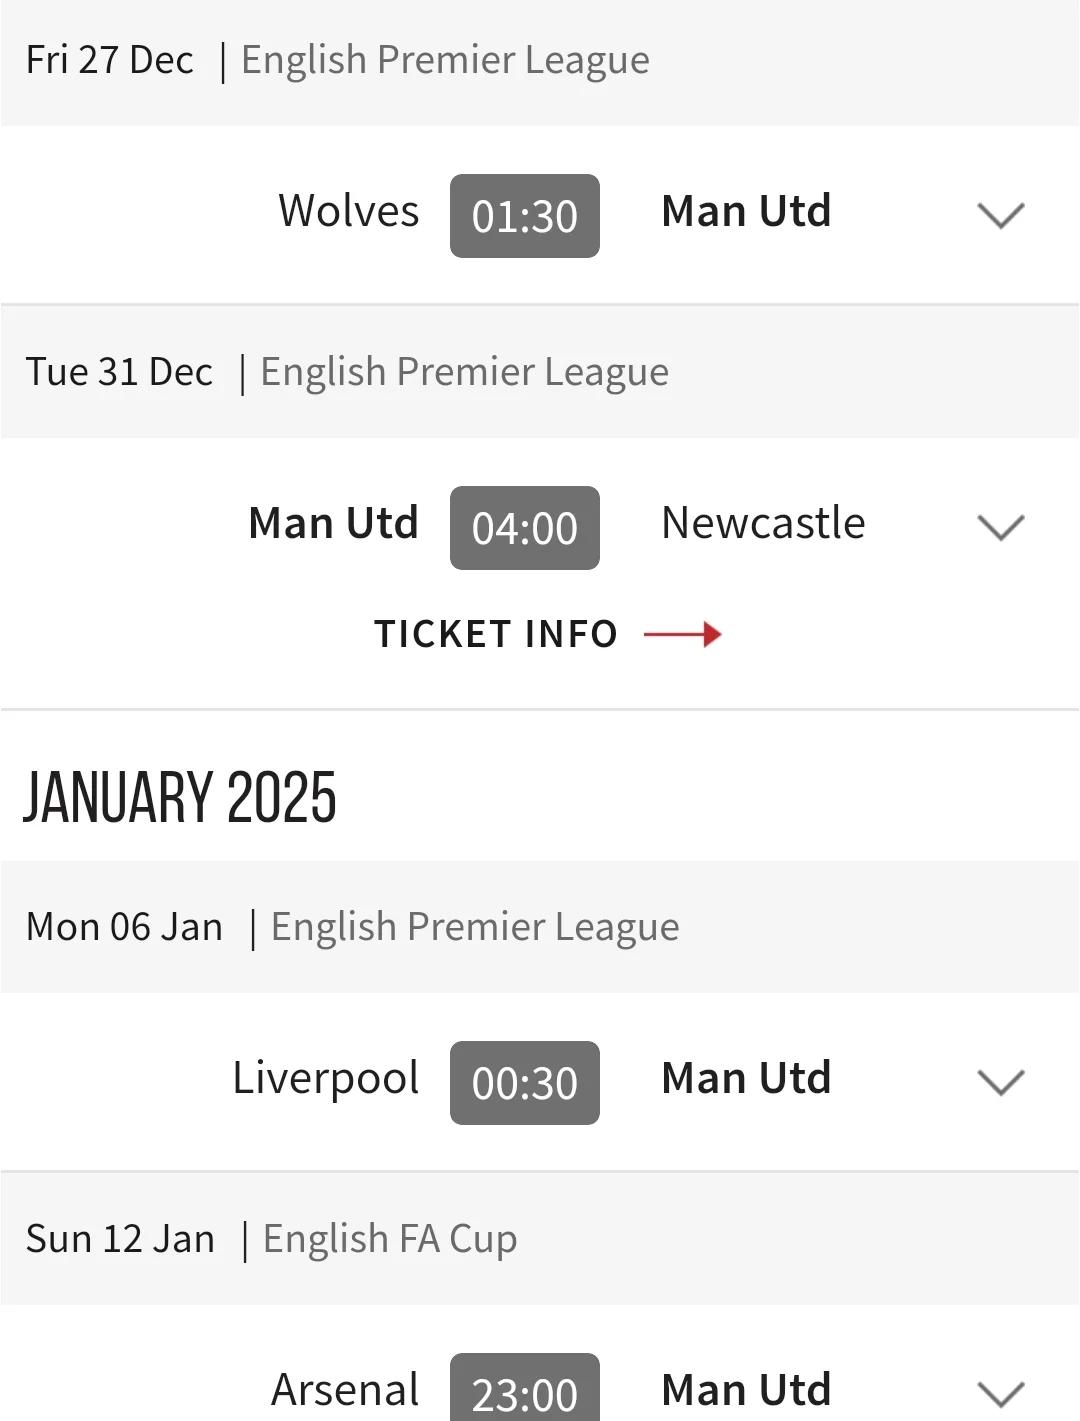Click the Mon 06 Jan date header
The height and width of the screenshot is (1421, 1080).
point(125,927)
